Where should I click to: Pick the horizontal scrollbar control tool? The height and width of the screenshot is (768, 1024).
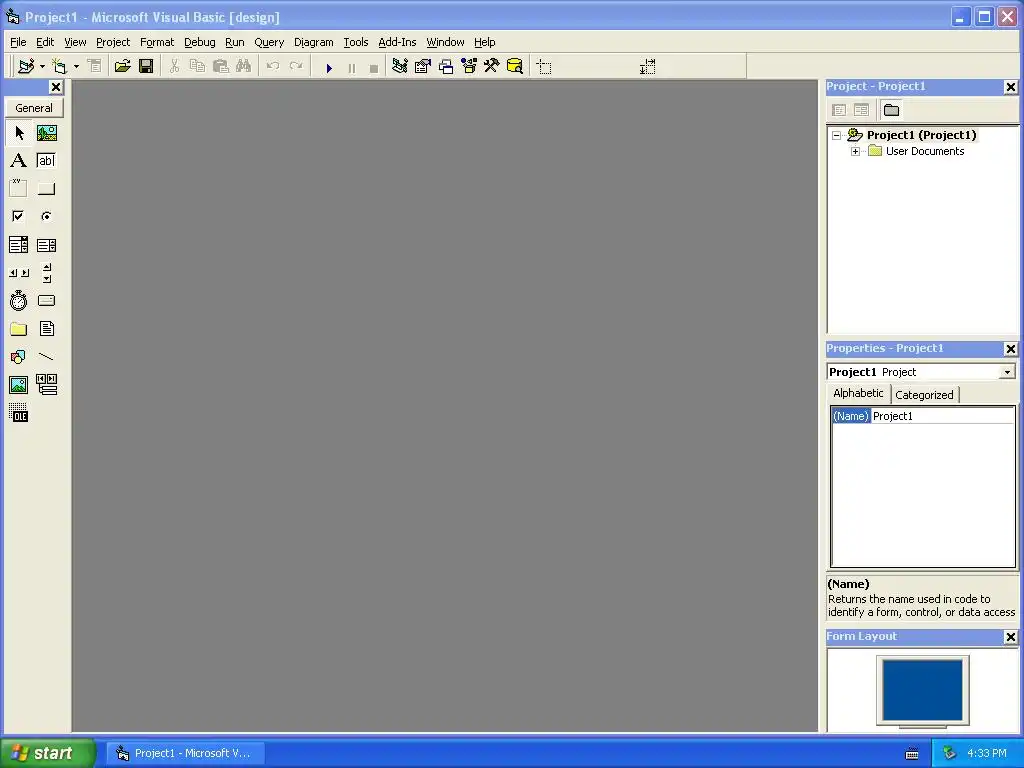[19, 273]
